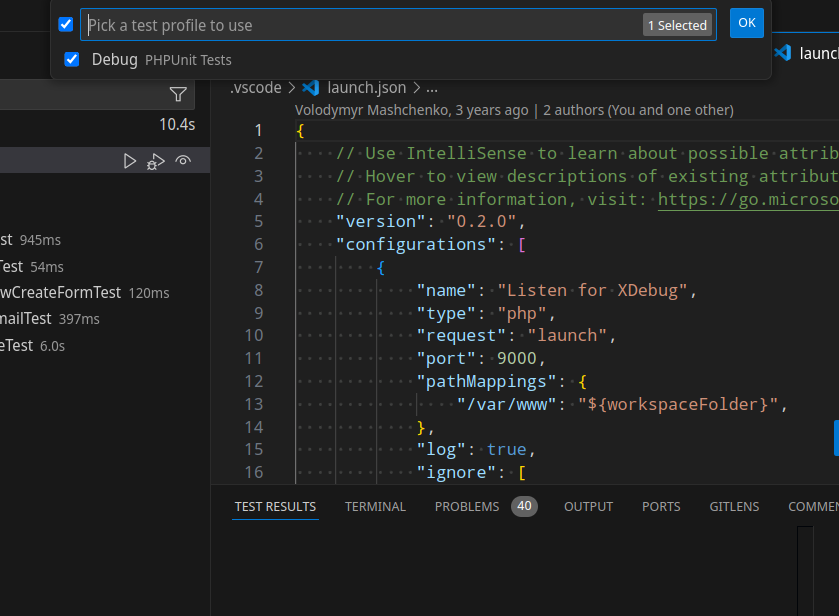
Task: Switch to the TERMINAL panel tab
Action: (x=375, y=507)
